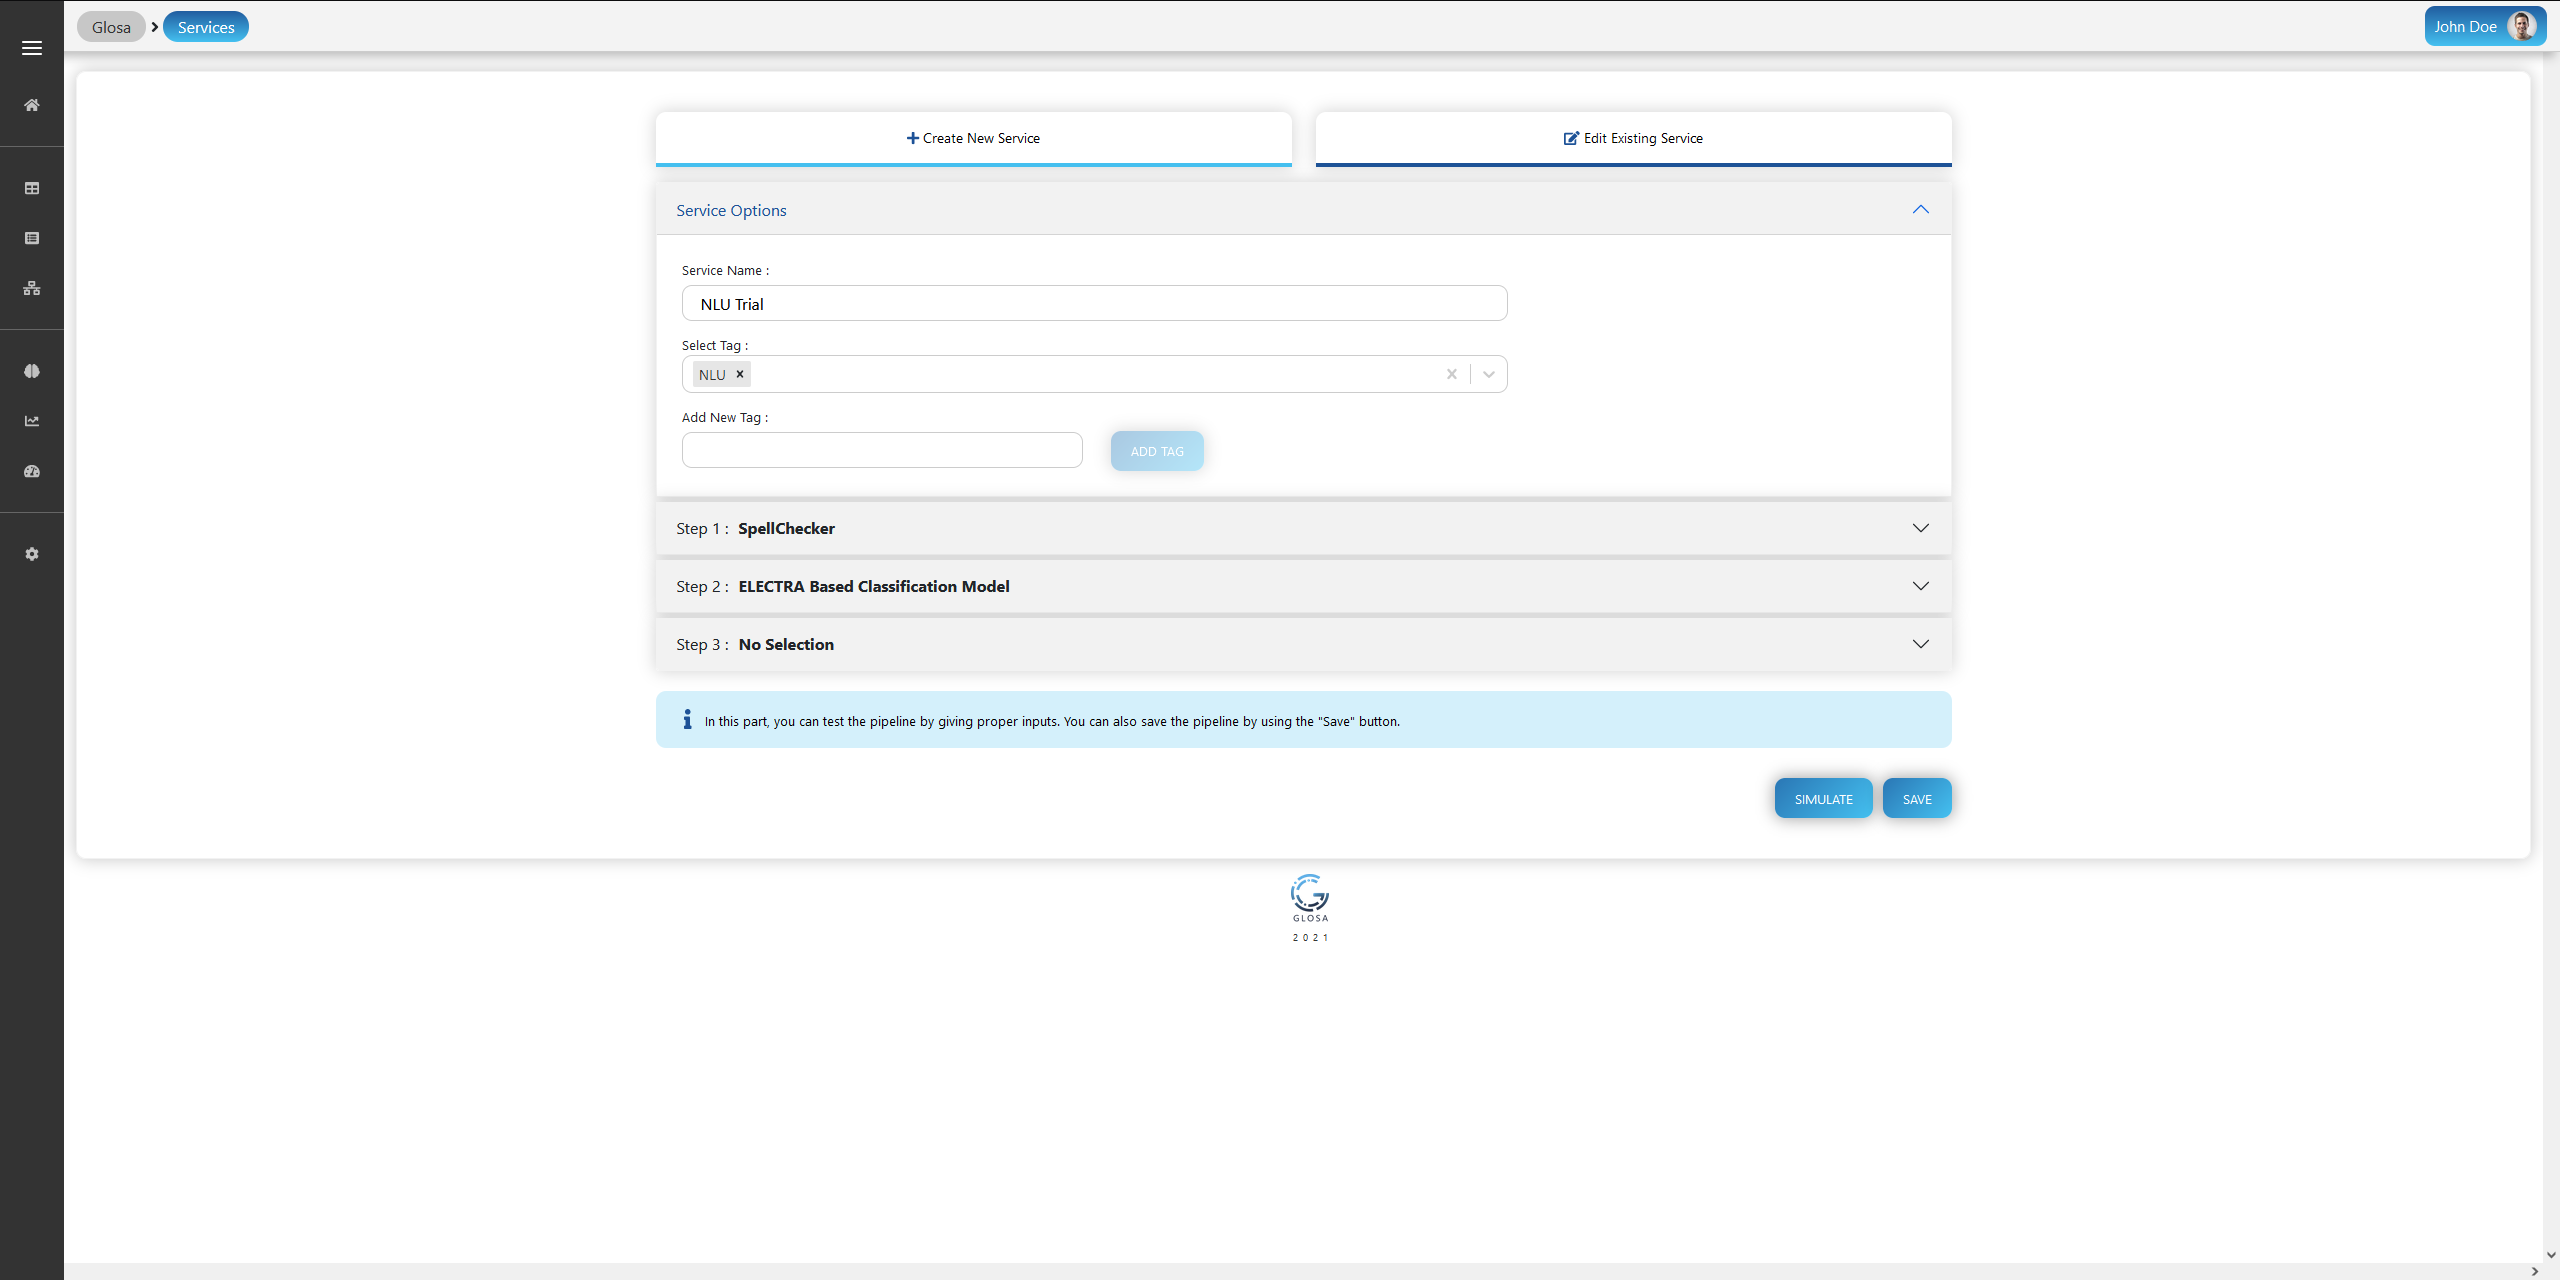Toggle the dropdown arrow in Select Tag
The height and width of the screenshot is (1280, 2560).
coord(1489,374)
